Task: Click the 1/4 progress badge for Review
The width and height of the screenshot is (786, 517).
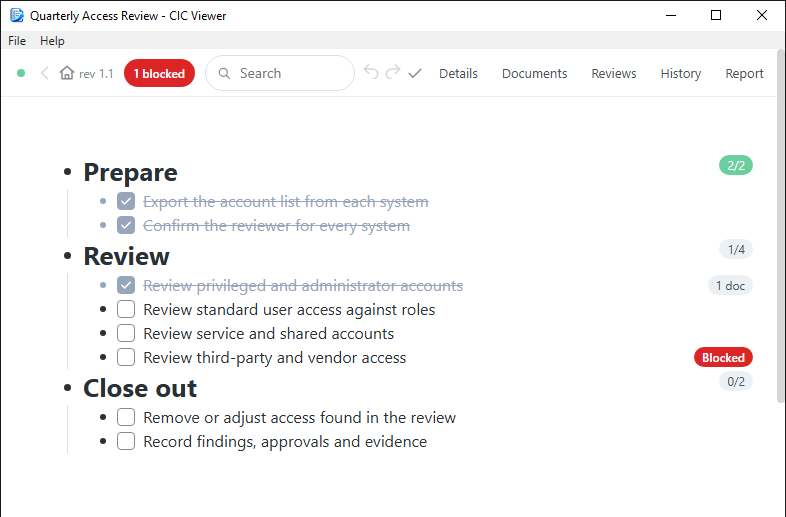Action: tap(736, 249)
